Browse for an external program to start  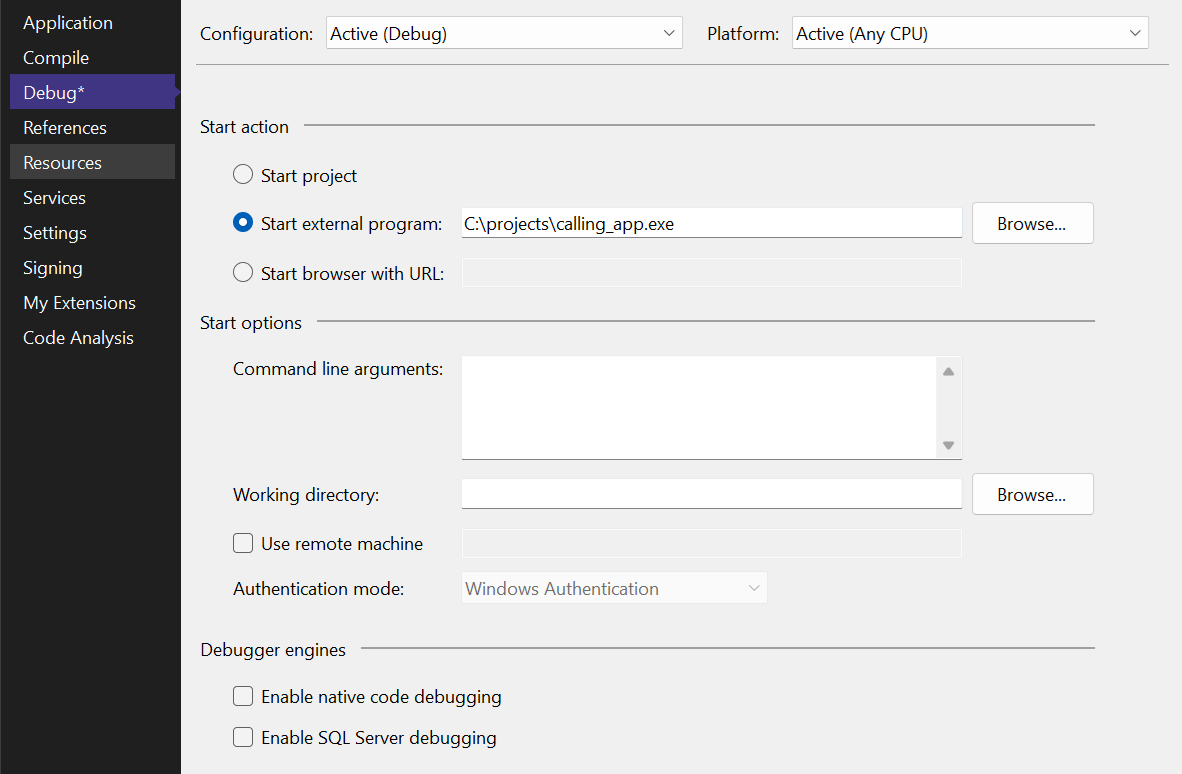1032,223
